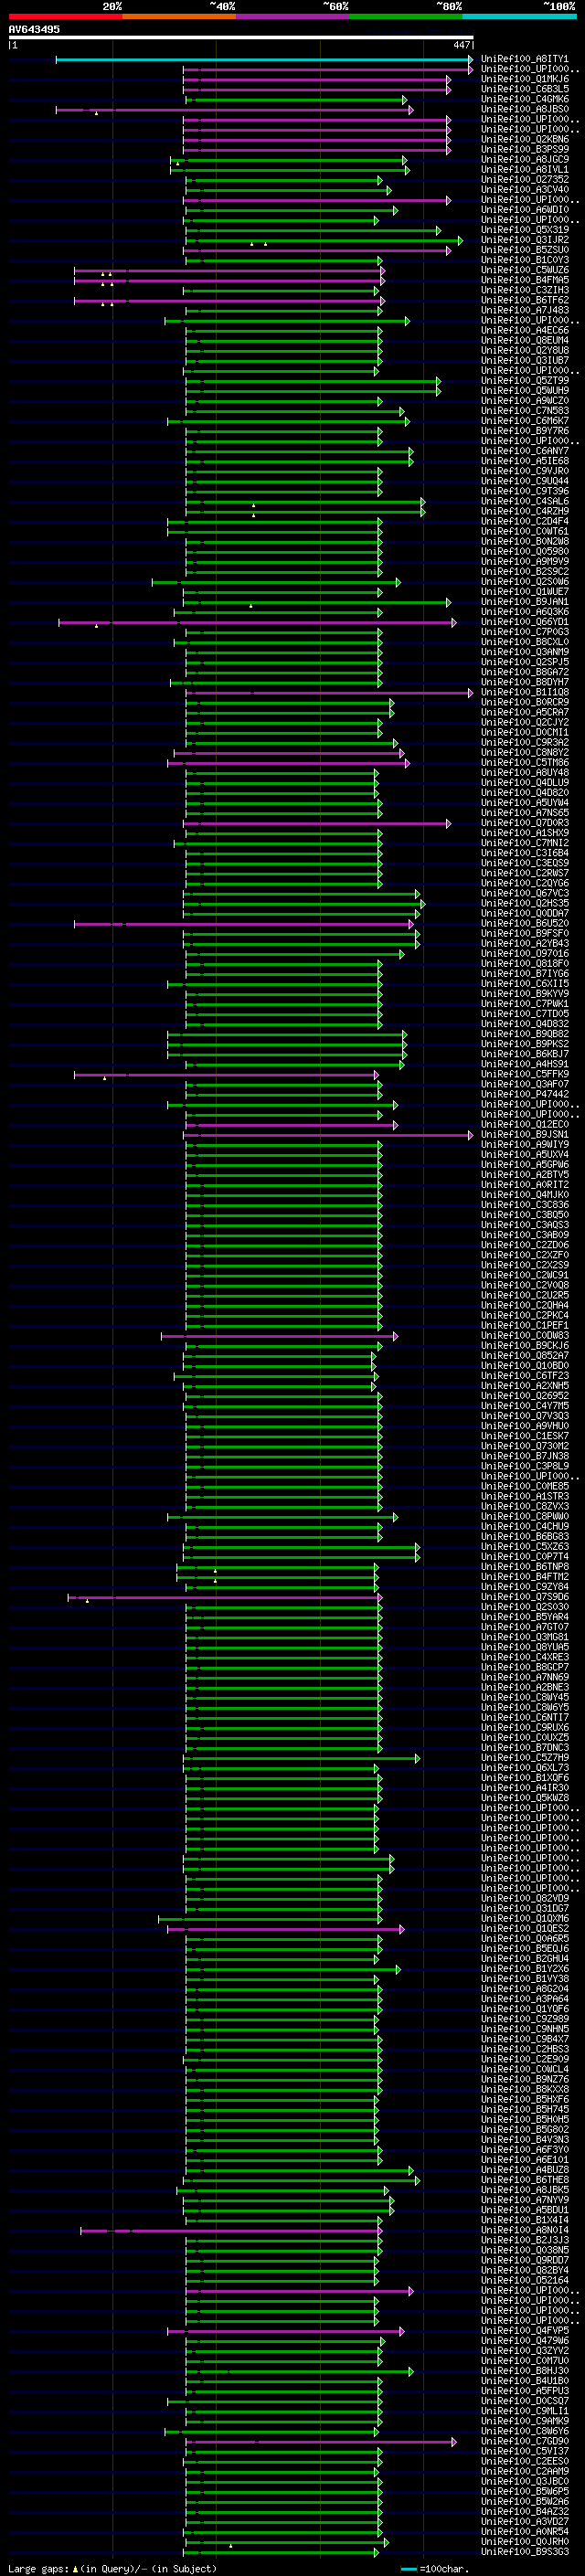
Task: Click the AV643495 query name label
Action: [x=34, y=29]
